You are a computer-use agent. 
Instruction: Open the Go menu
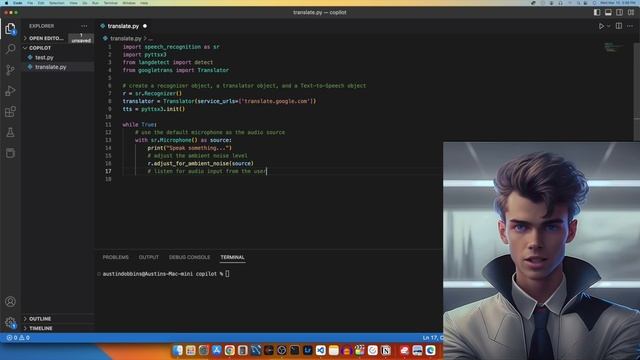(x=85, y=3)
